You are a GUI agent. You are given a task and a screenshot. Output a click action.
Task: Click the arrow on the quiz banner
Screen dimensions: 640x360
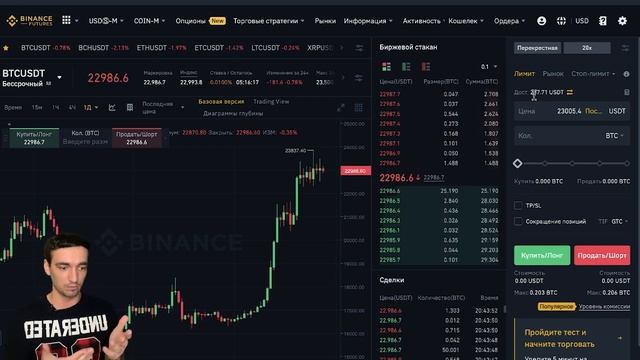tap(620, 338)
